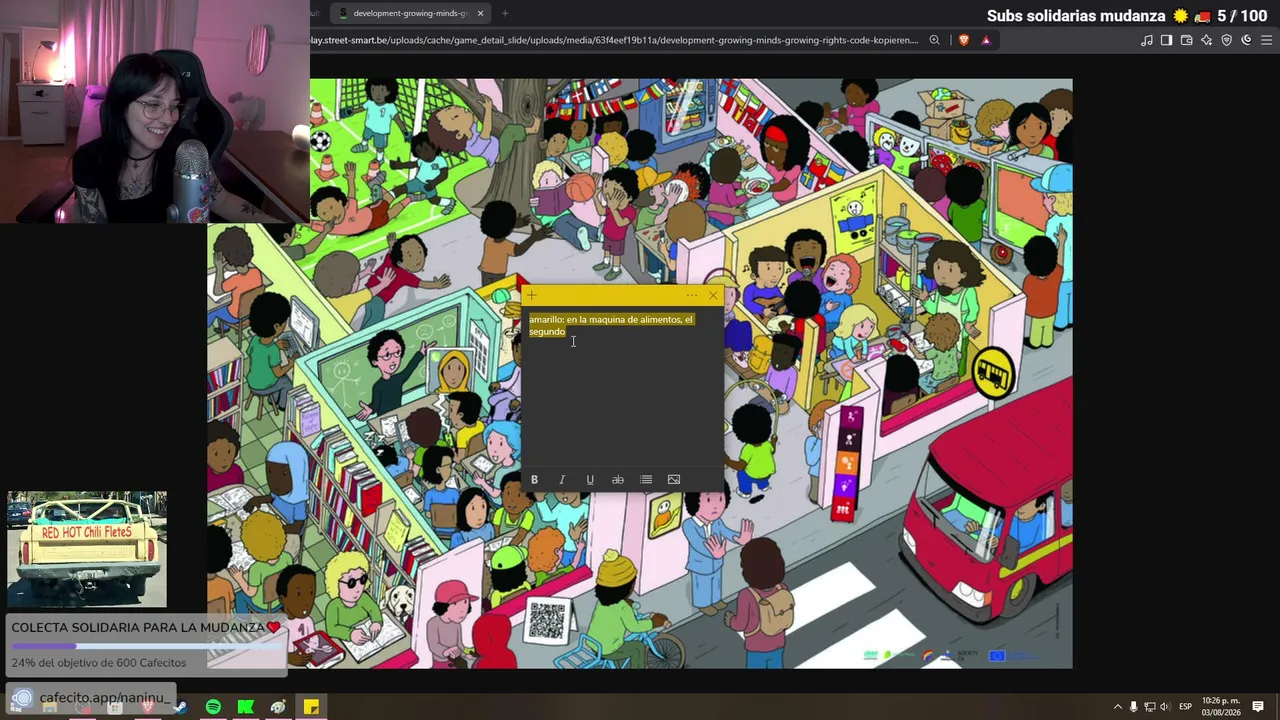Viewport: 1280px width, 720px height.
Task: Click the browser zoom magnifier icon
Action: tap(934, 40)
